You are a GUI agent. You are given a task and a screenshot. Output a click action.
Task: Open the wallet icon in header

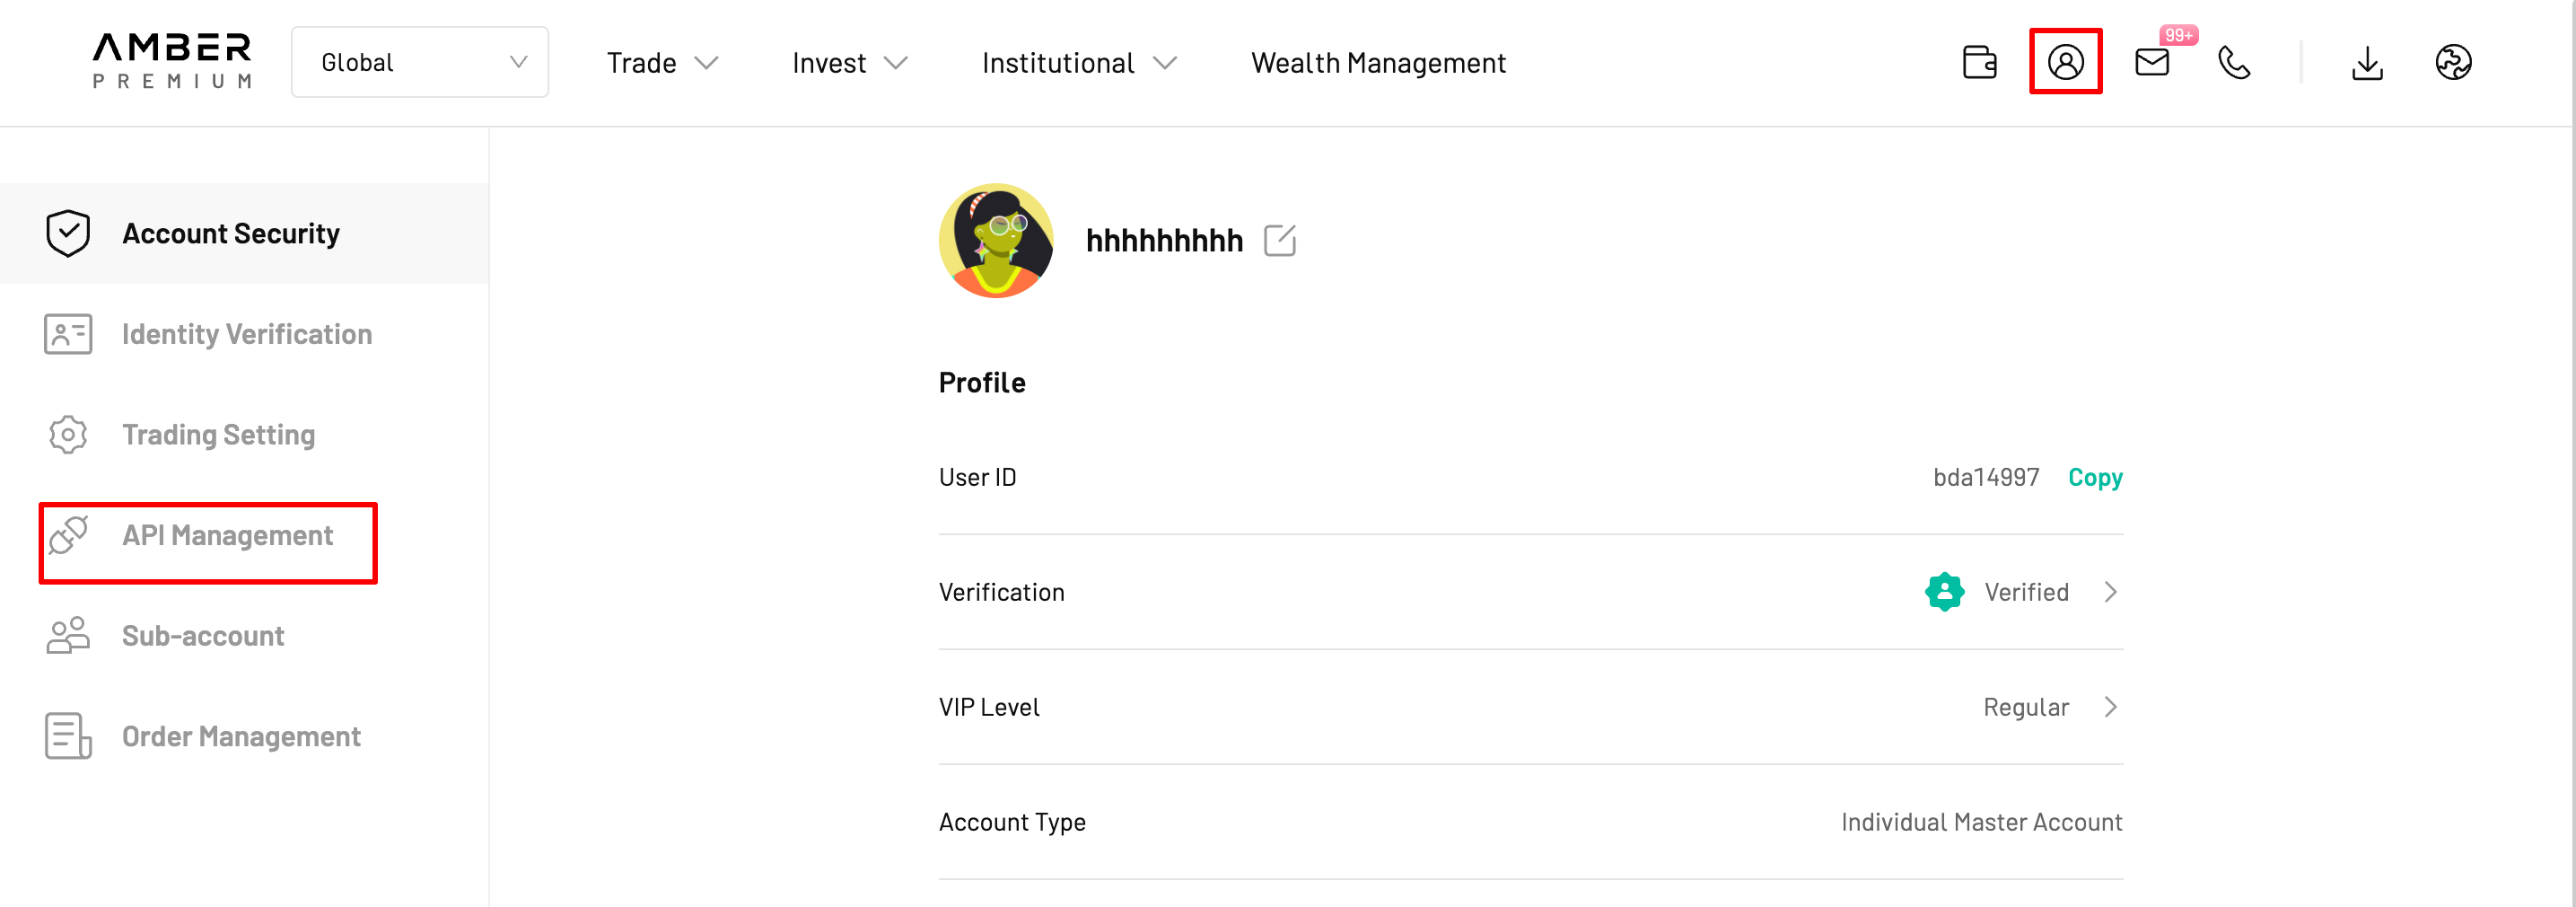1979,62
